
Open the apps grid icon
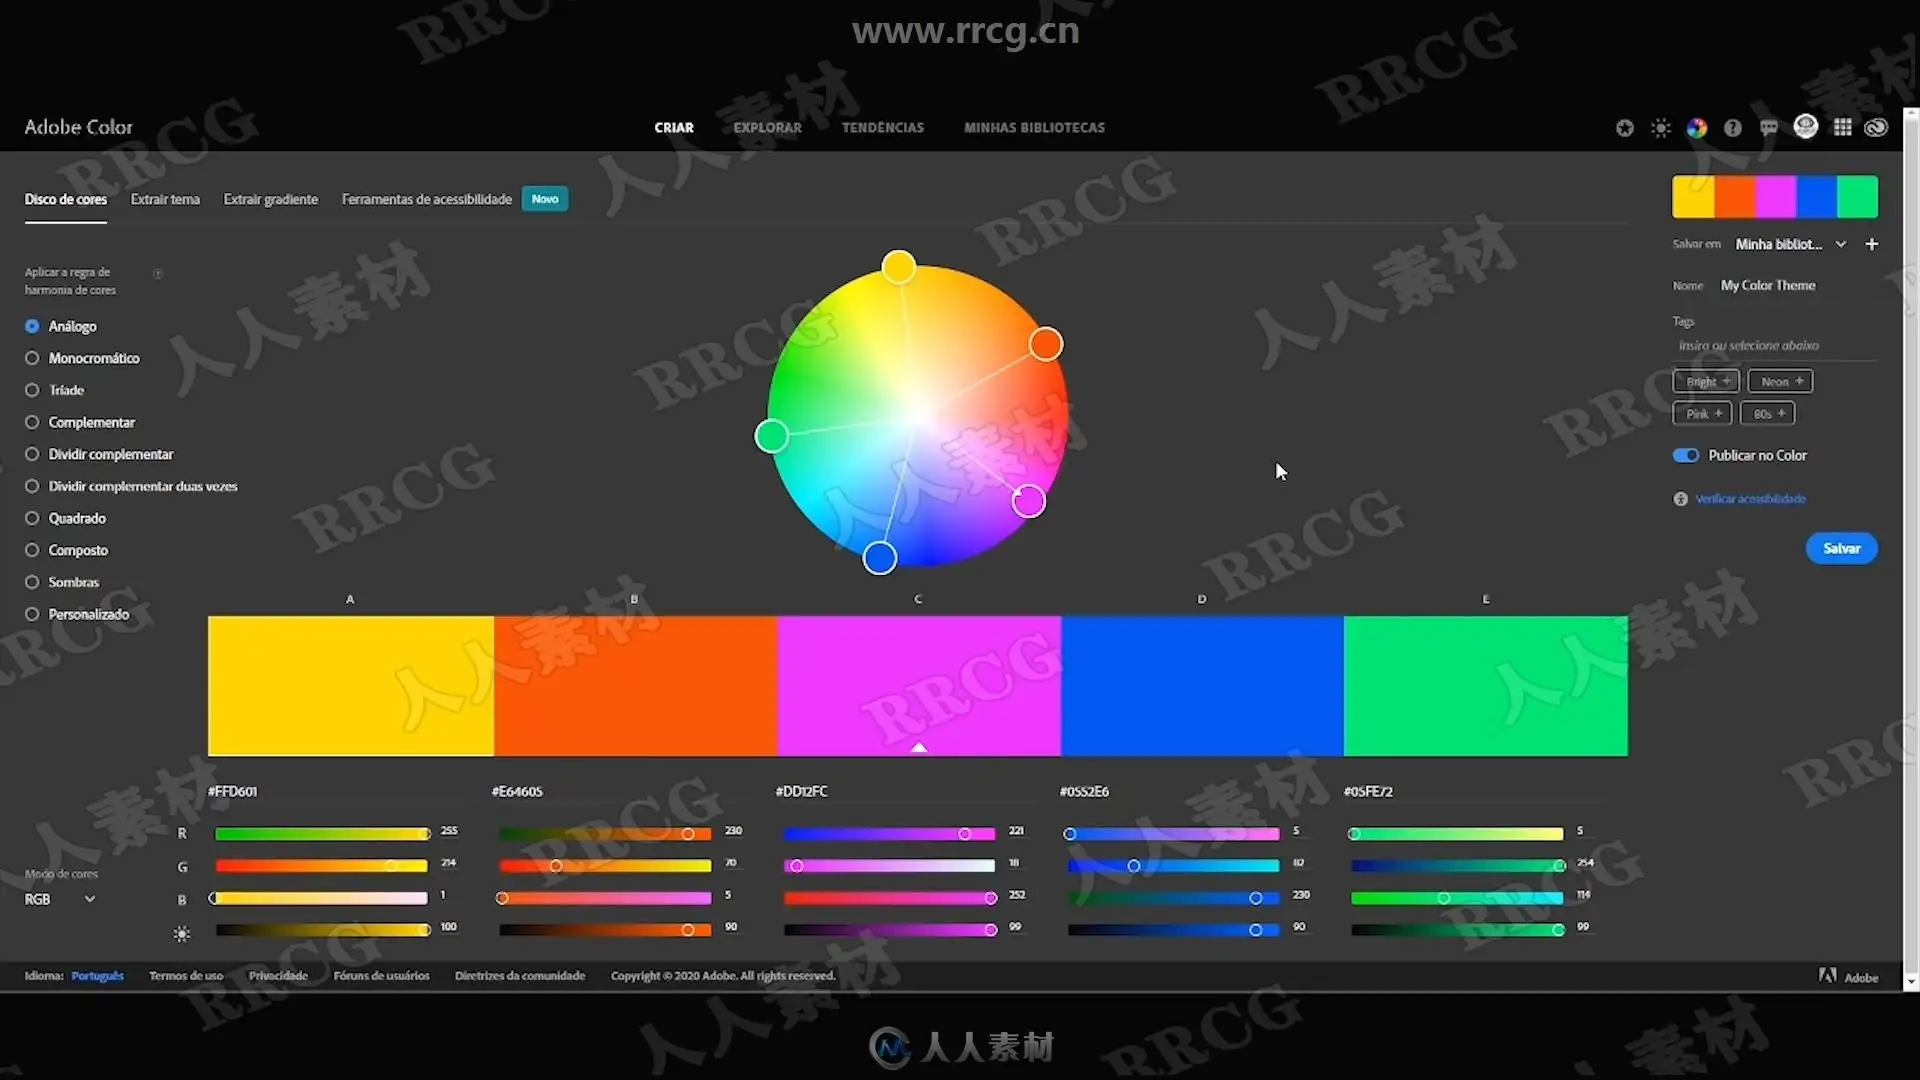[1842, 127]
